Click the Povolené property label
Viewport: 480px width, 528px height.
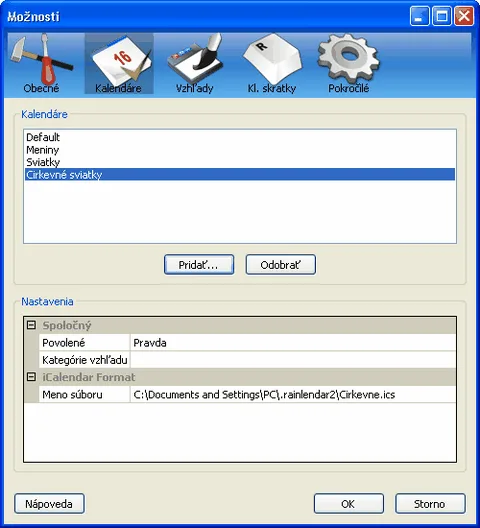pos(84,343)
